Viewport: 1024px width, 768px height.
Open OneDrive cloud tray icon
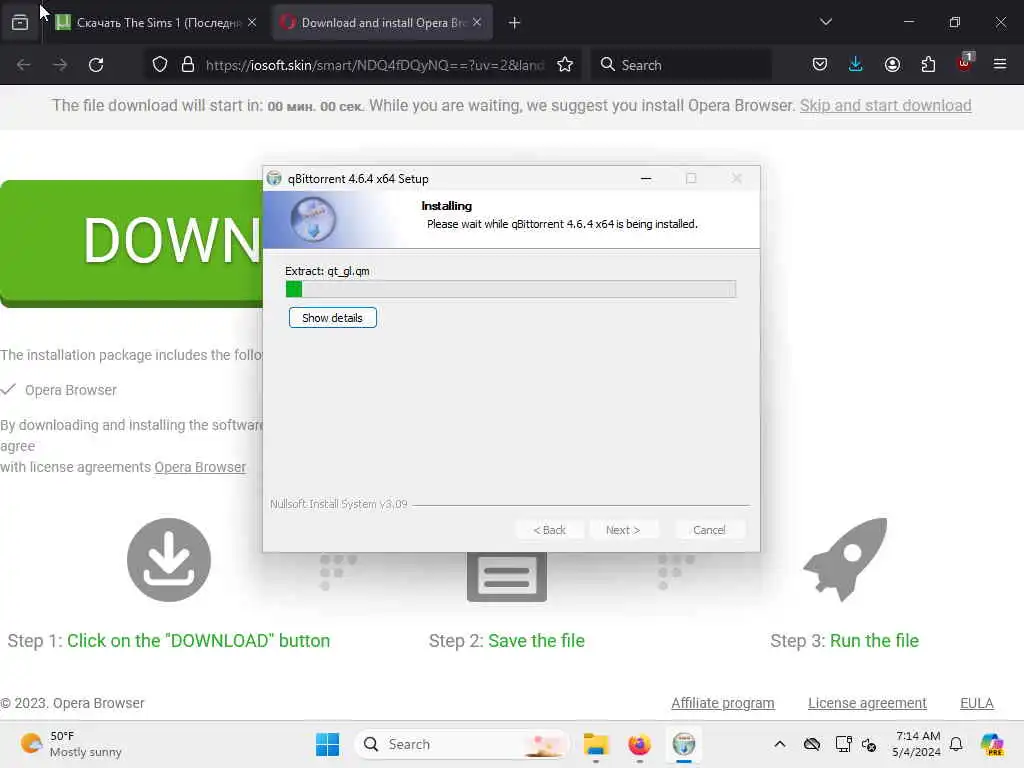(x=812, y=744)
